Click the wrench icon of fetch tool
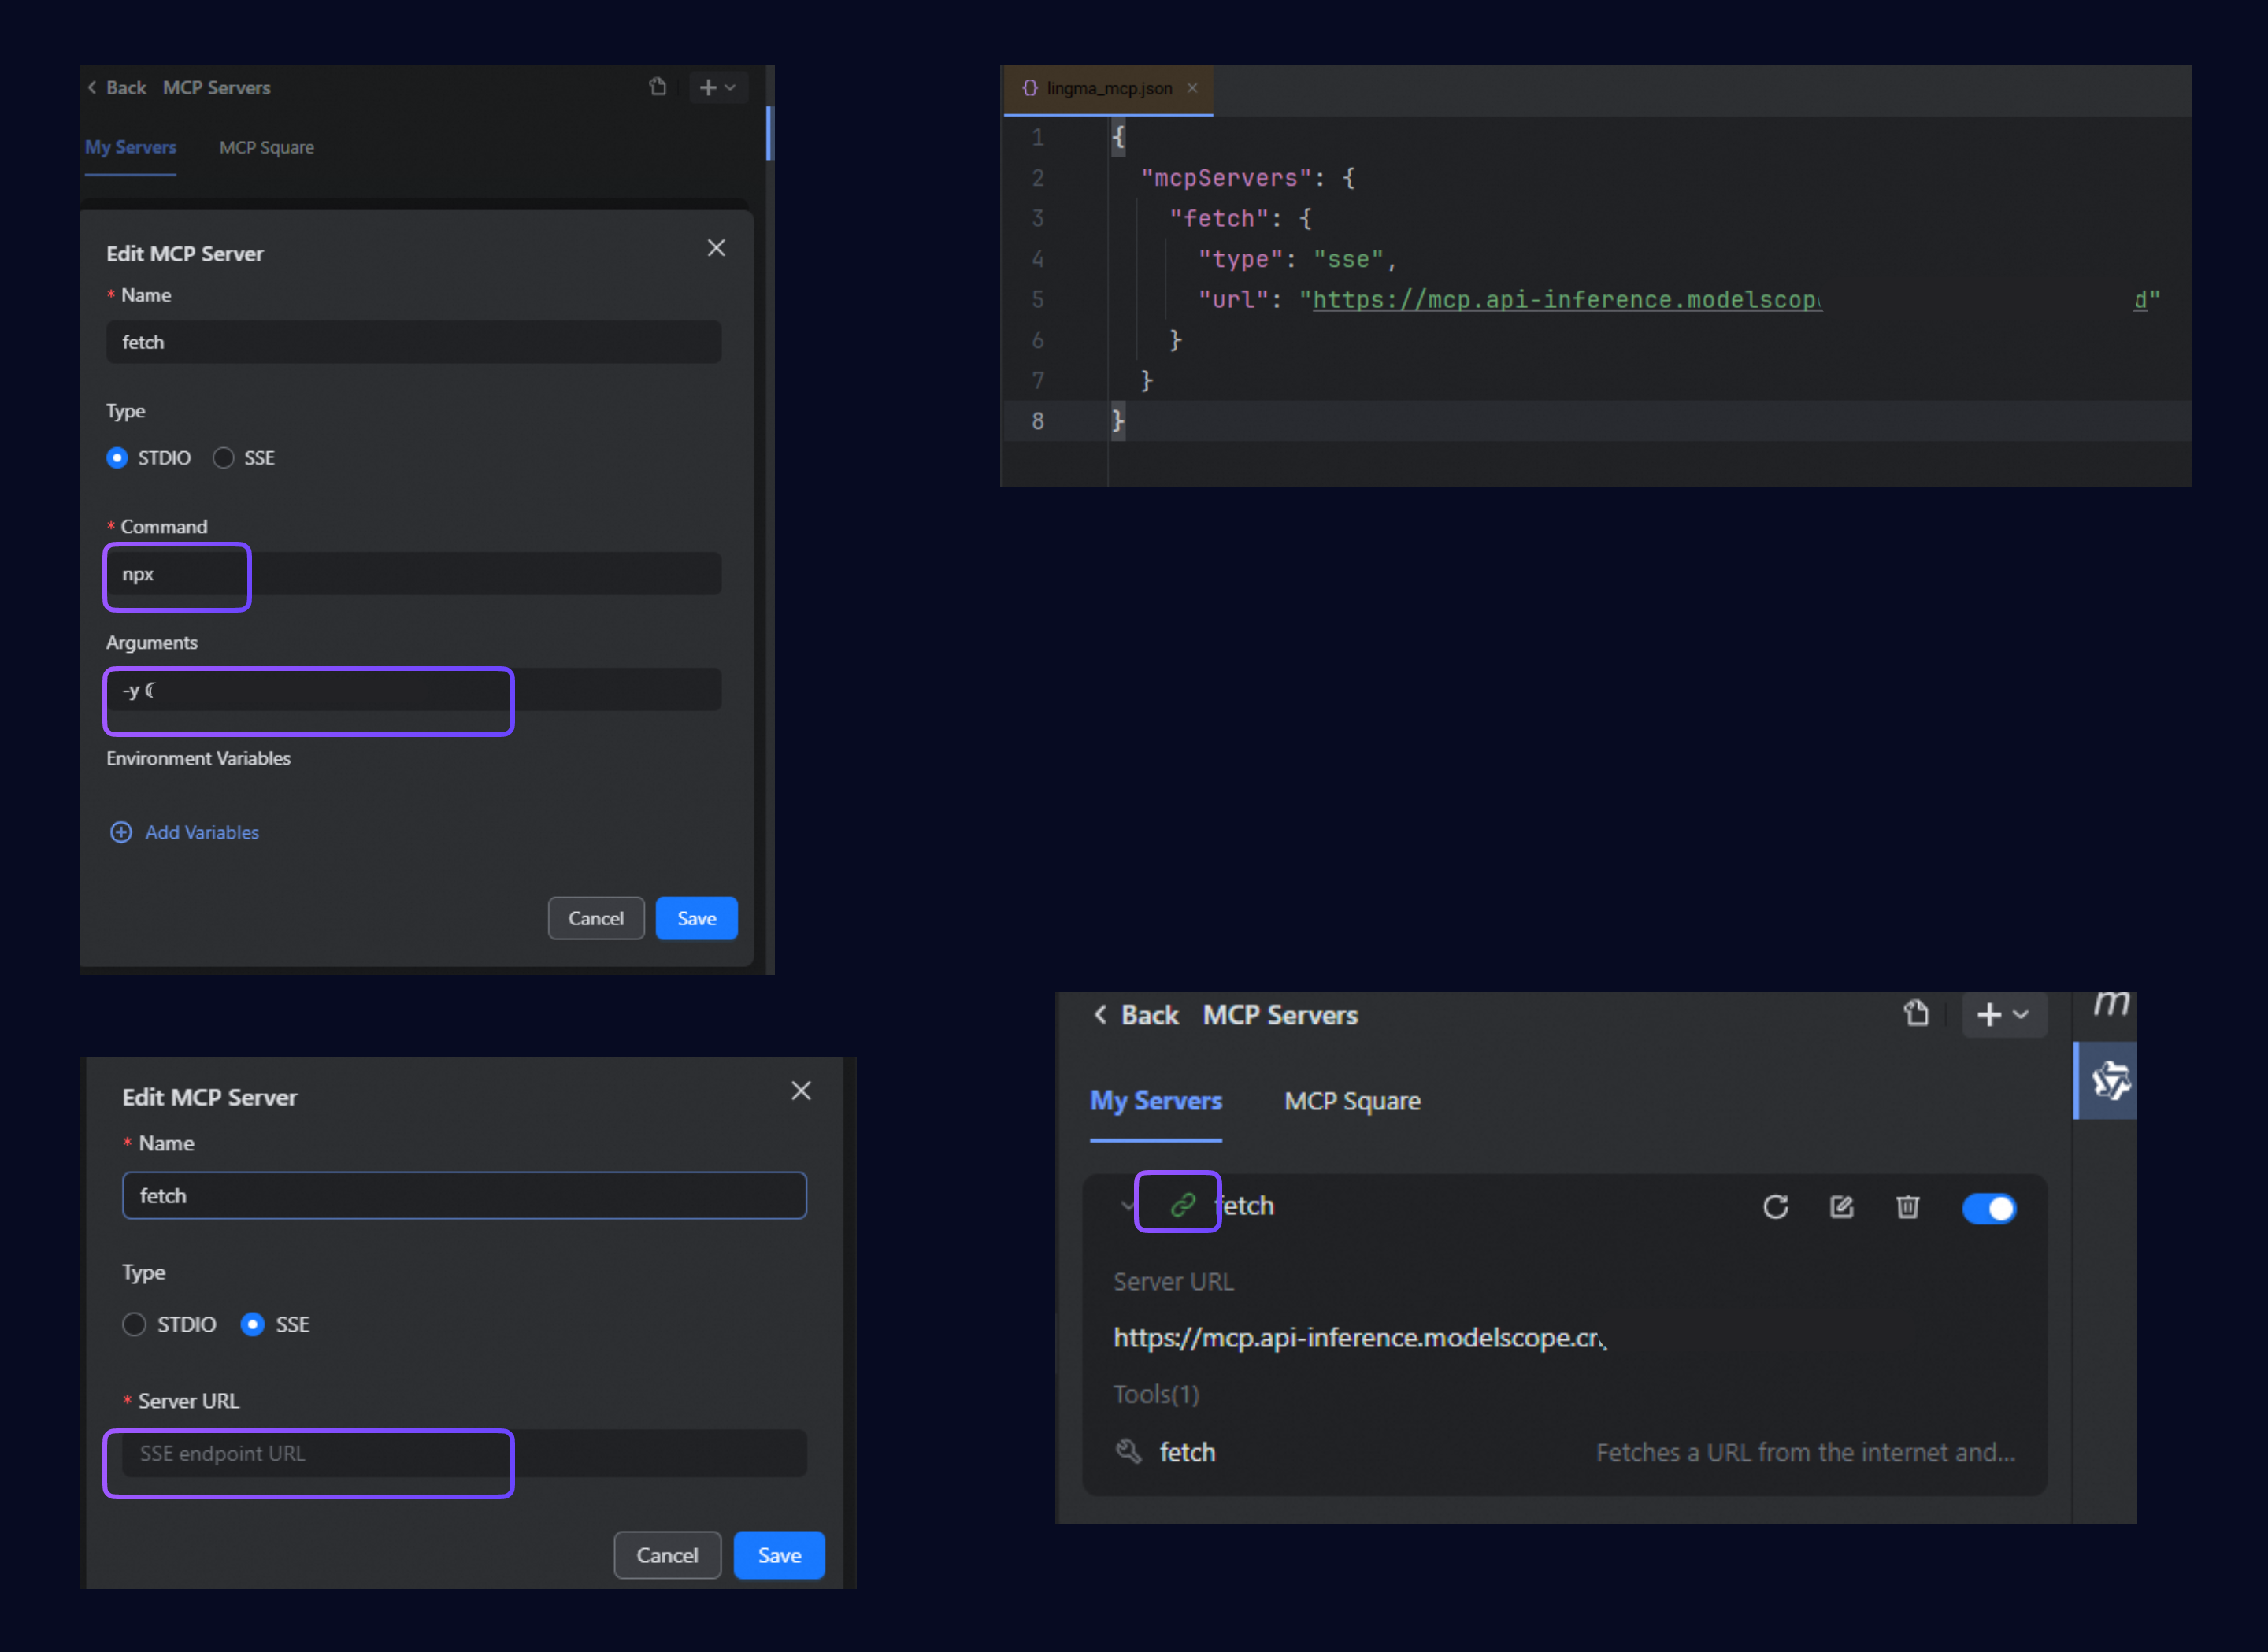The height and width of the screenshot is (1652, 2268). tap(1128, 1451)
